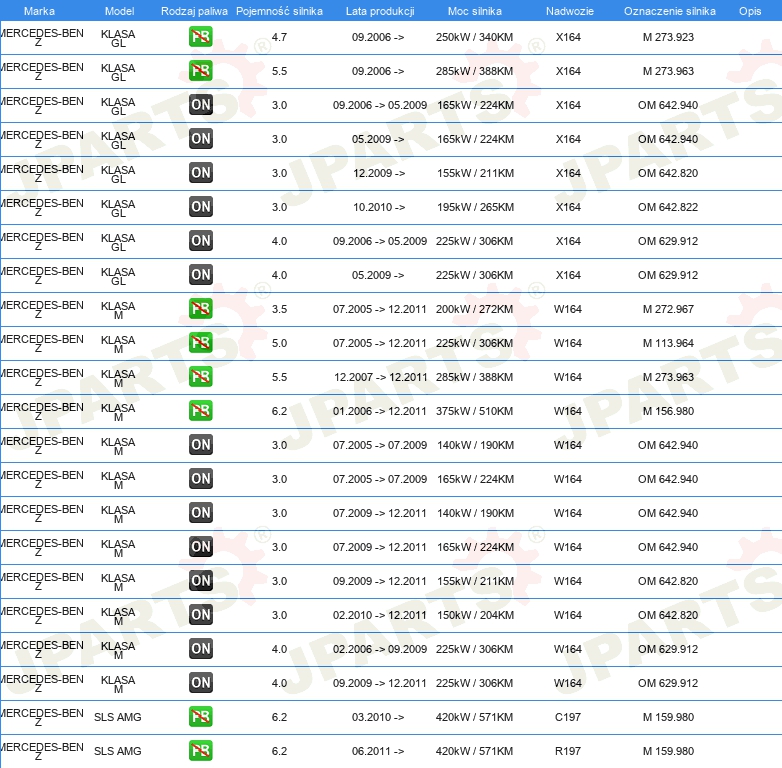
Task: Click the PB icon for the 510KM Klasa M
Action: [x=201, y=411]
